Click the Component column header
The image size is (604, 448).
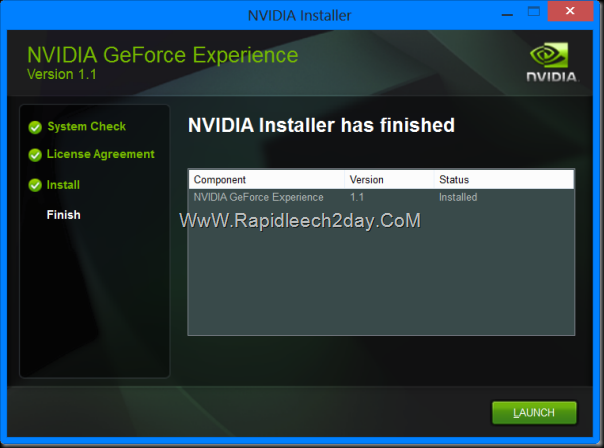point(267,180)
